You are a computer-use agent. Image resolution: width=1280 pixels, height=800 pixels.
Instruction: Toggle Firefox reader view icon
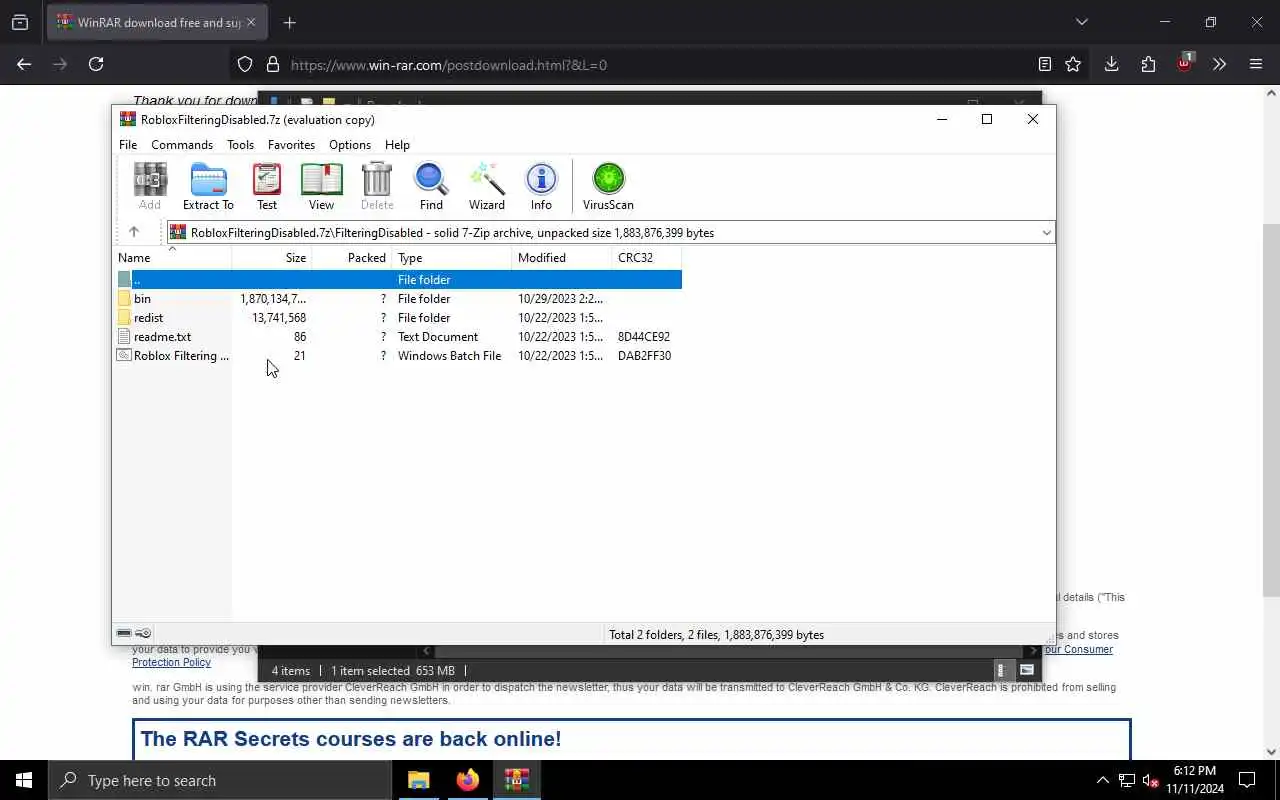pos(1044,64)
